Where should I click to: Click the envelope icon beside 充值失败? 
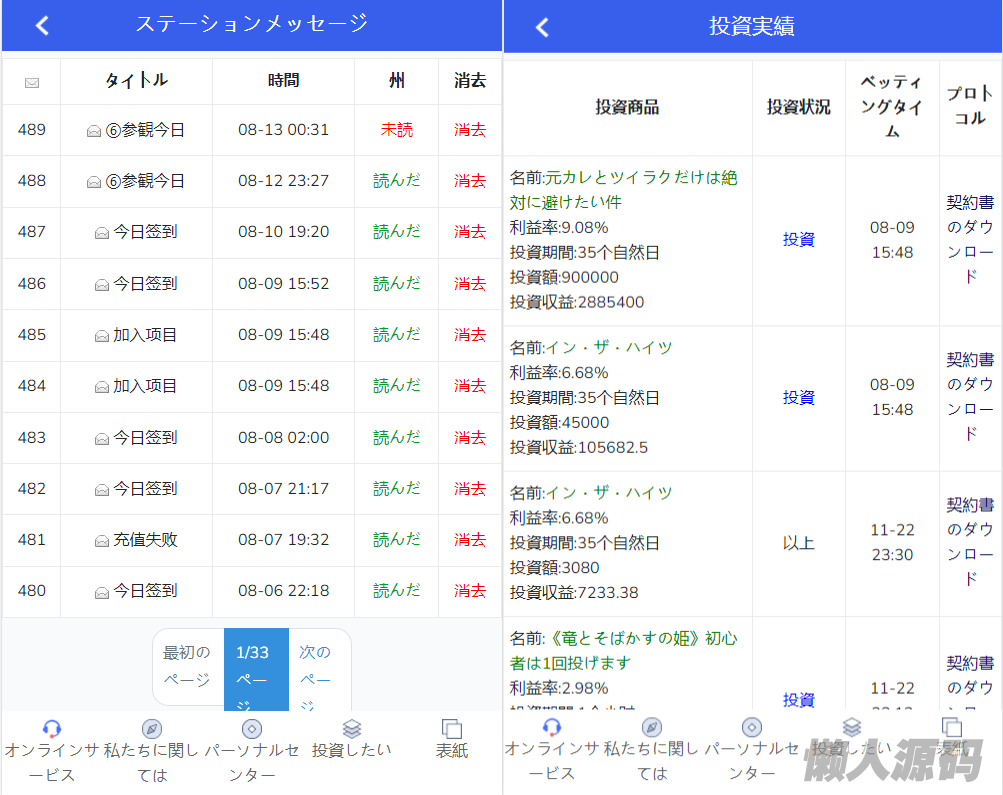pyautogui.click(x=102, y=541)
